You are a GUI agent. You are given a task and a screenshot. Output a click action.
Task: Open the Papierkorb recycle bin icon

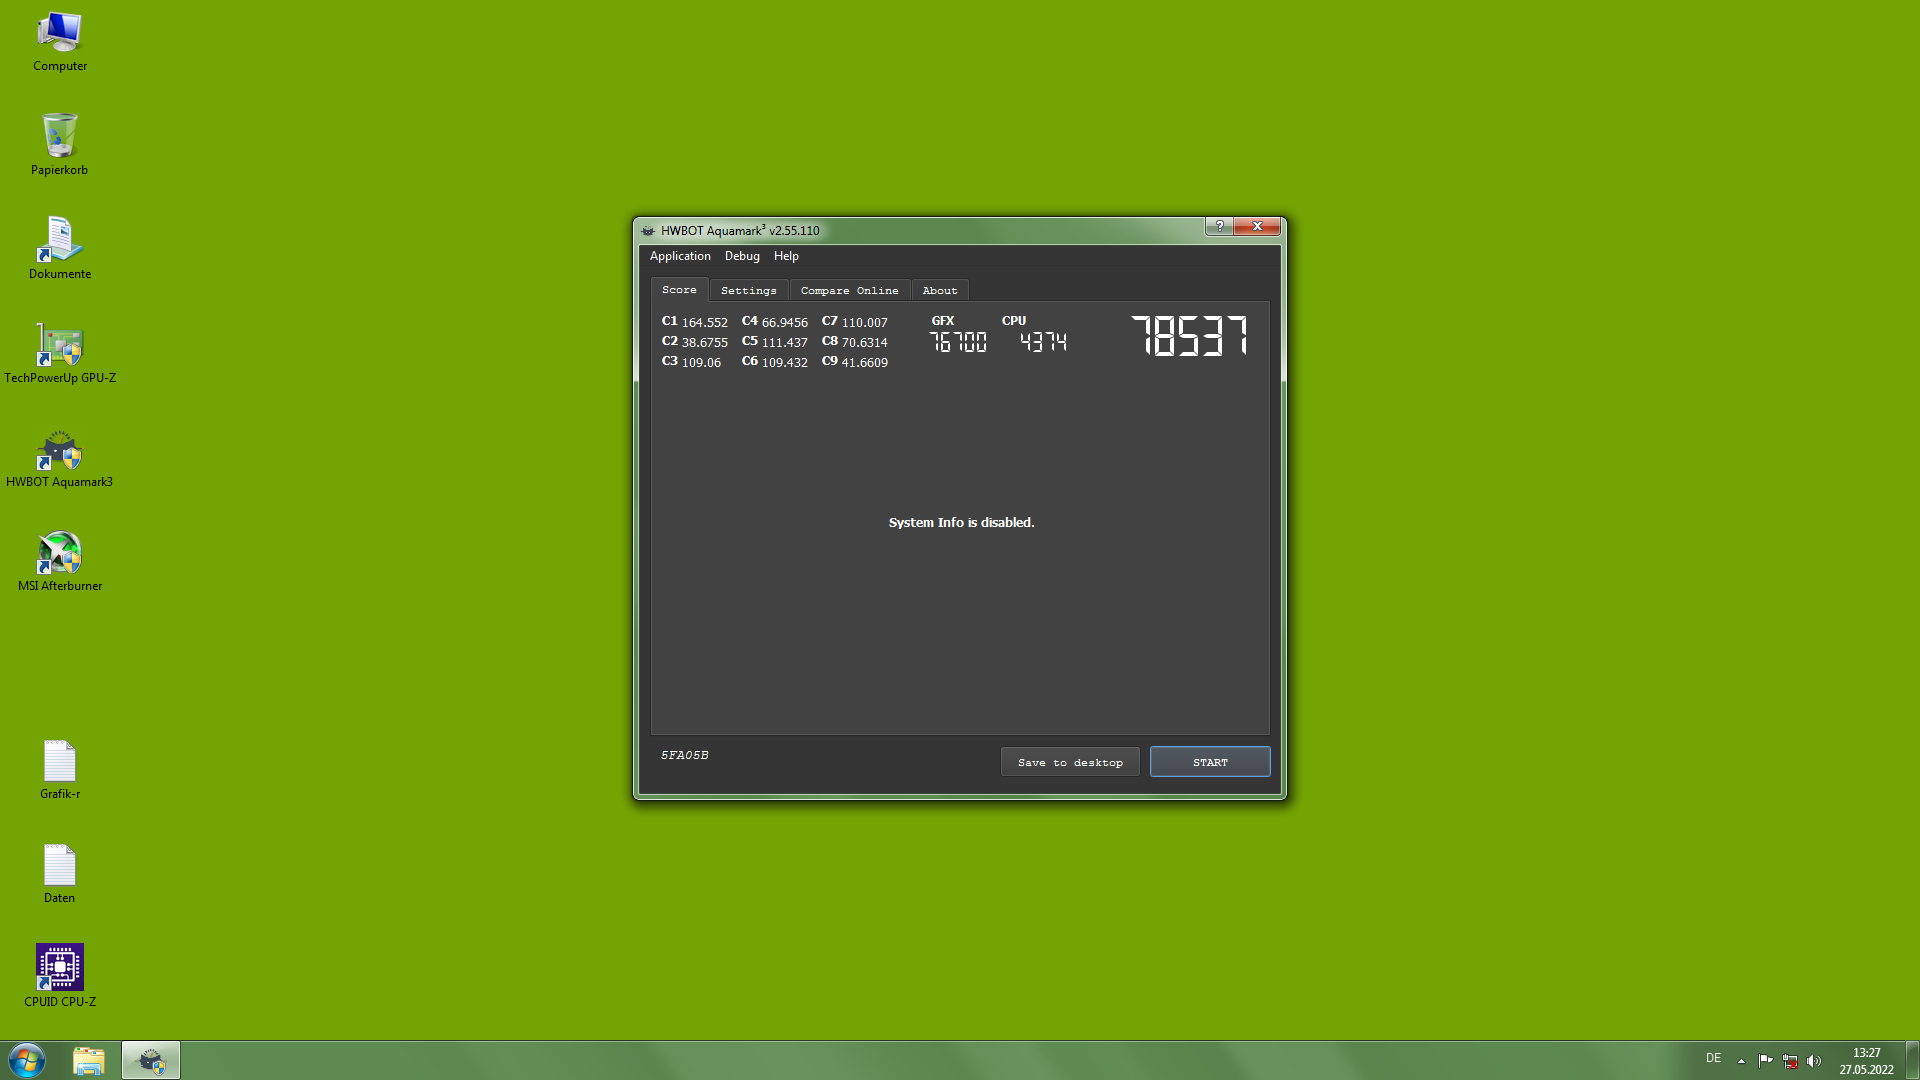pos(60,146)
